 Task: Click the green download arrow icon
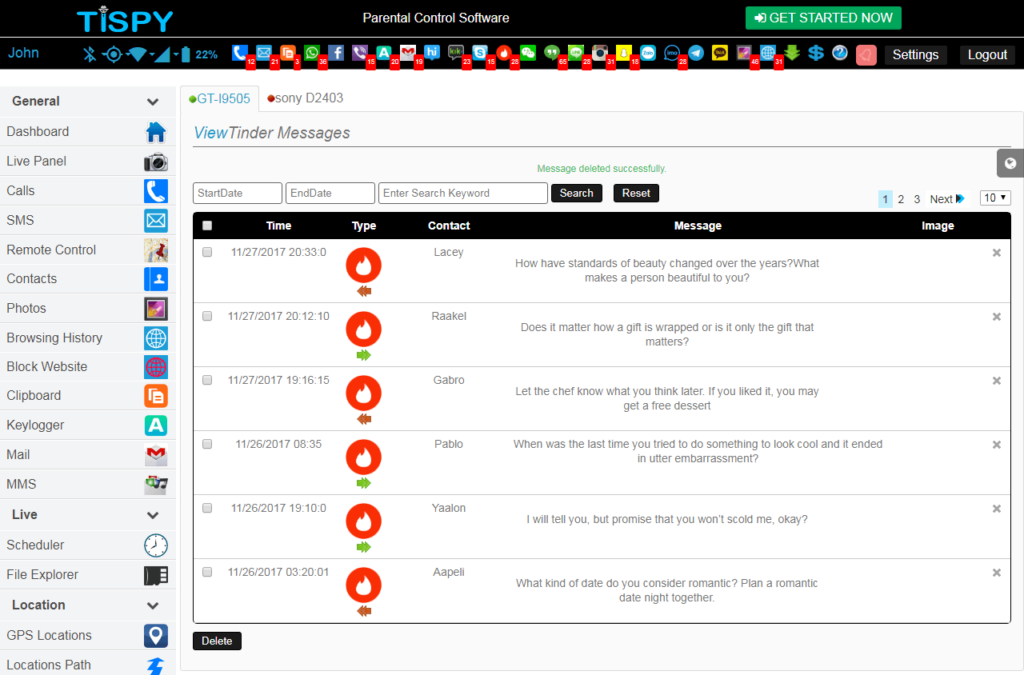click(x=792, y=53)
